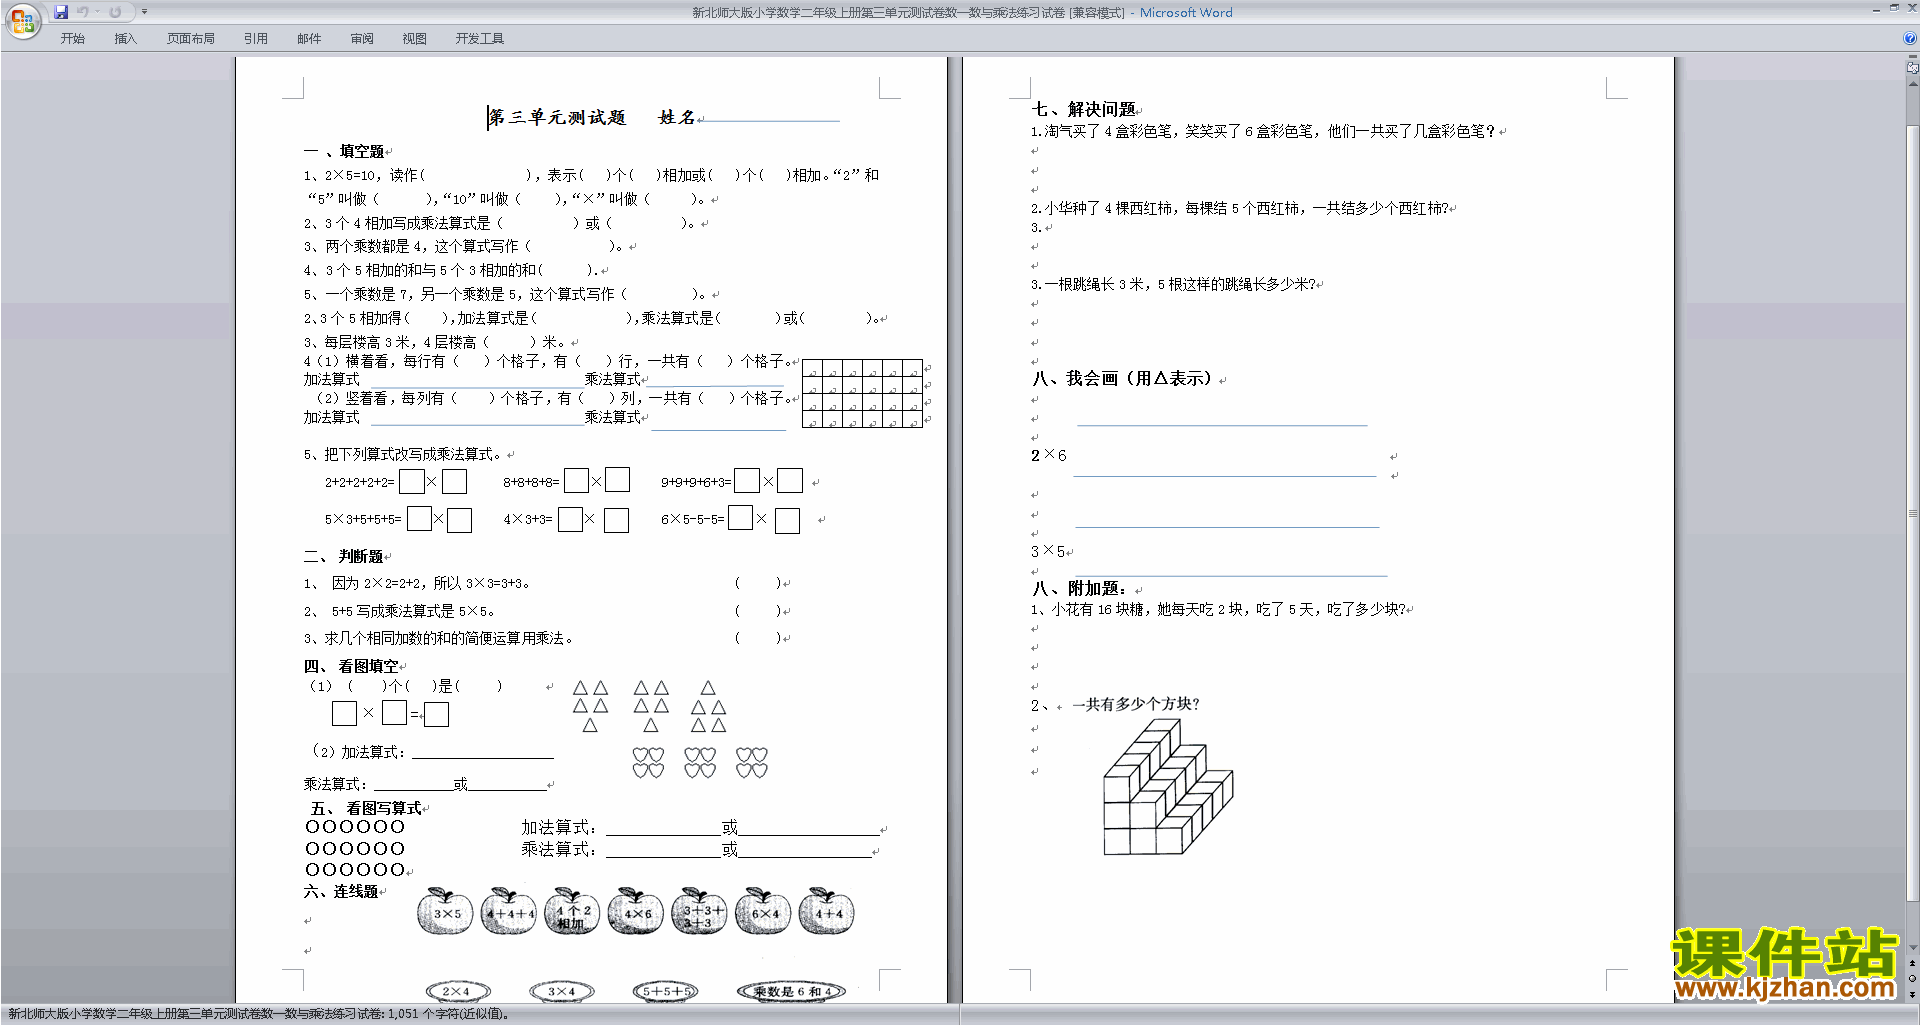
Task: Switch to the 视图 tab
Action: point(415,39)
